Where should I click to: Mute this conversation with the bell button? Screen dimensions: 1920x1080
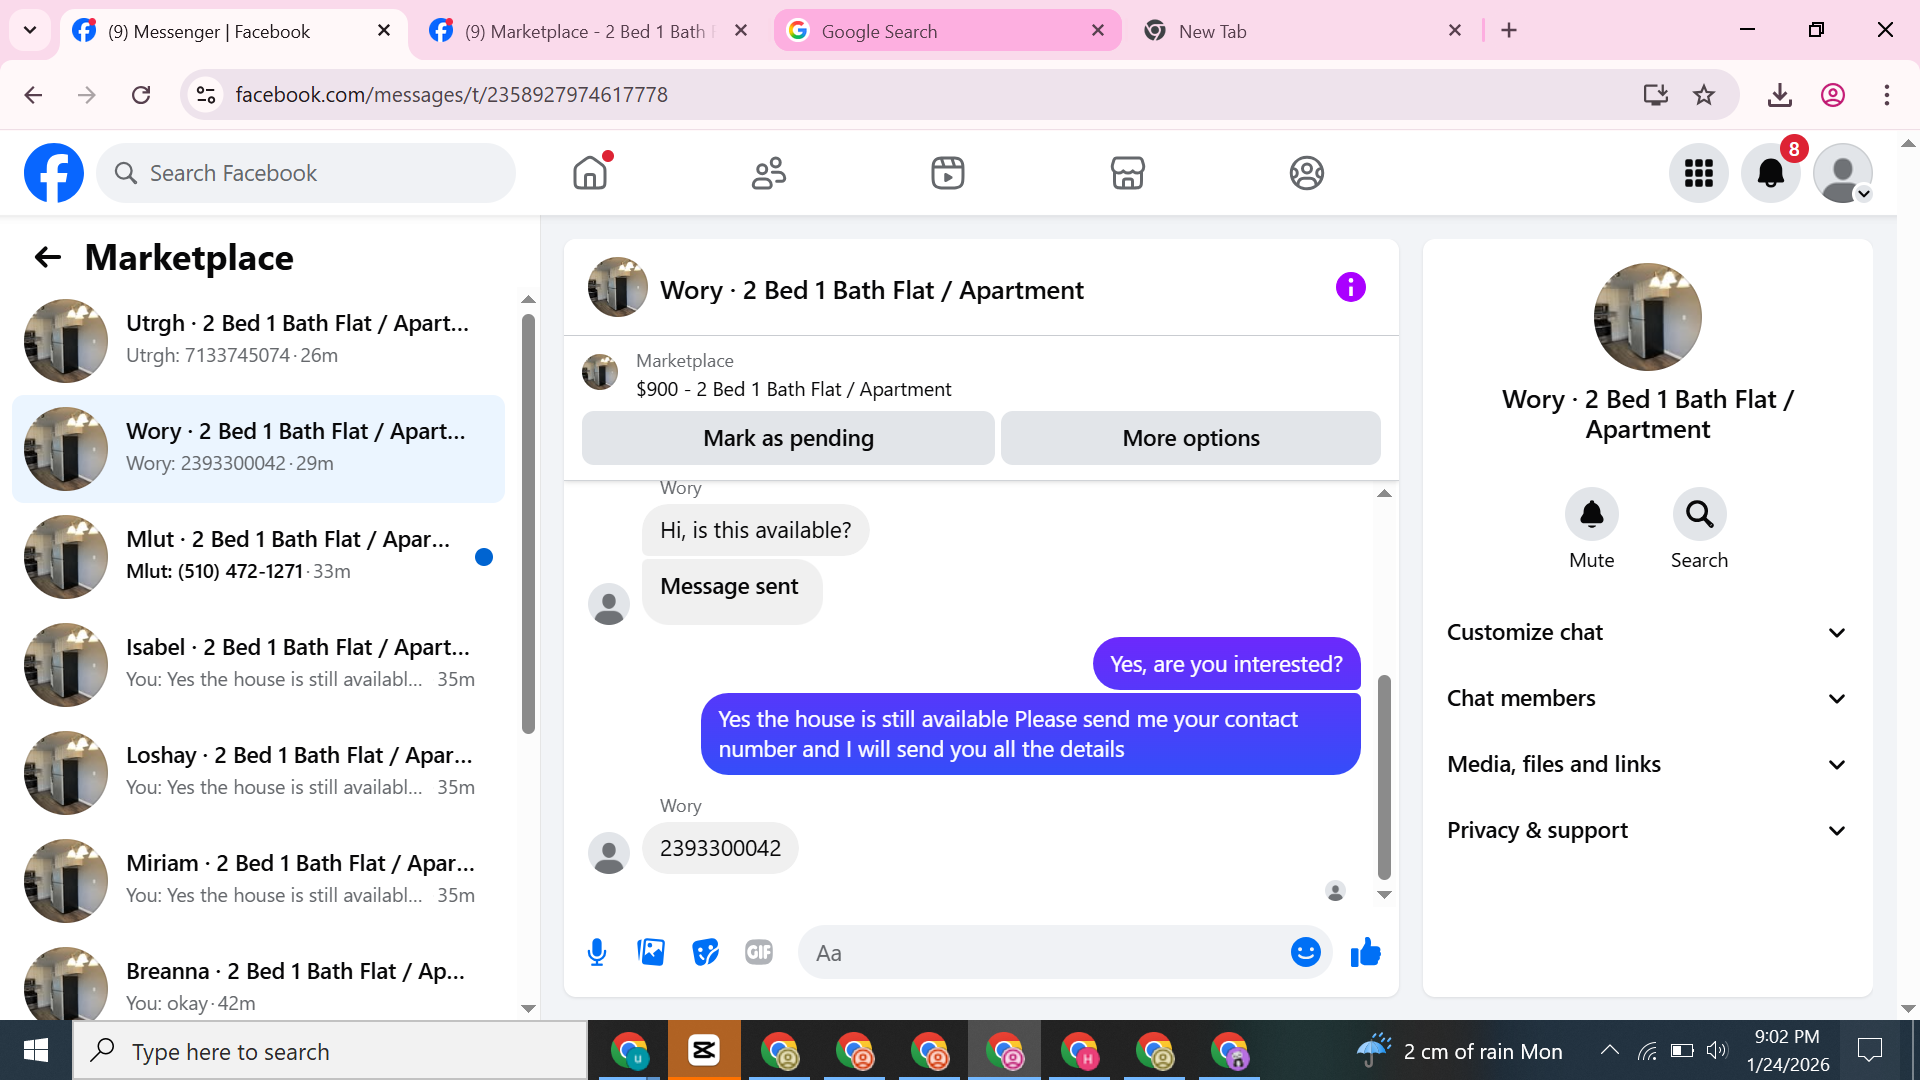(1591, 514)
